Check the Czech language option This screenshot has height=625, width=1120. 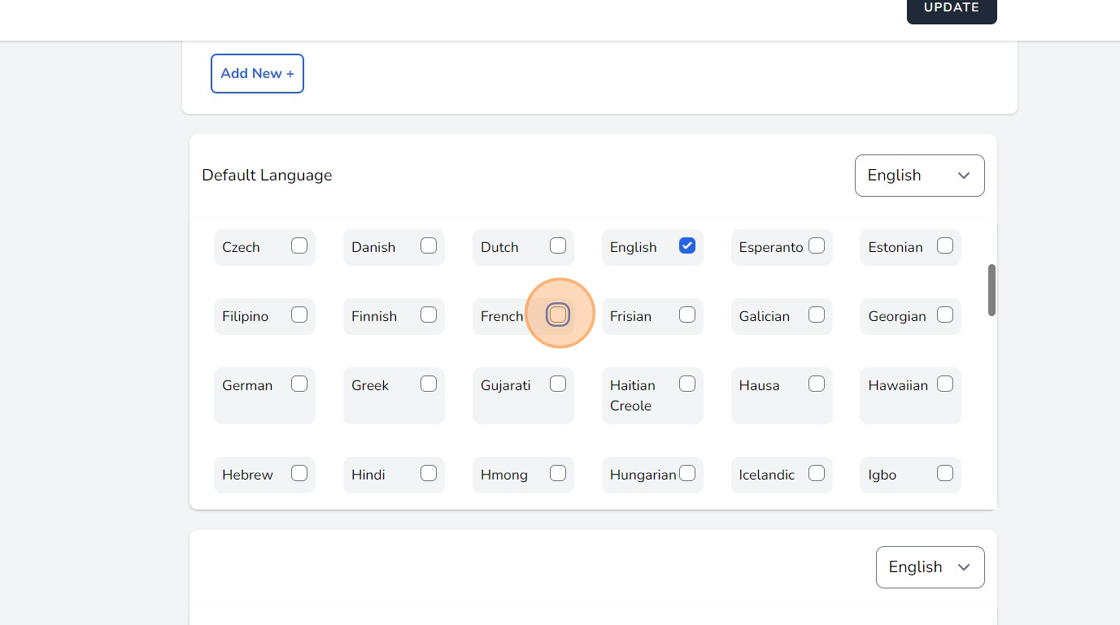(299, 244)
